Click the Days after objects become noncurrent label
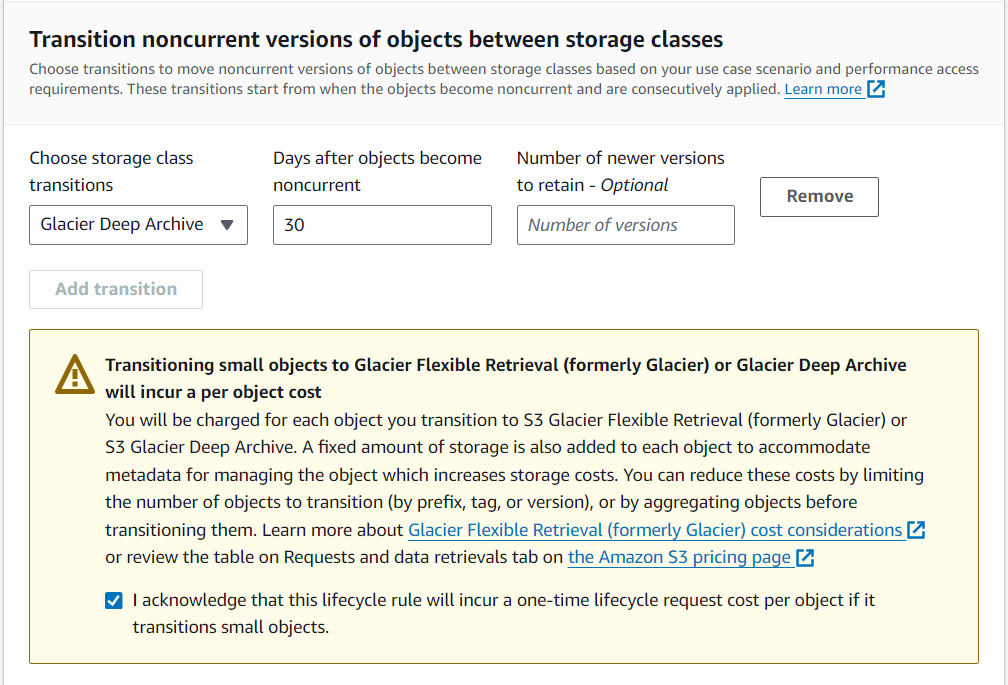The height and width of the screenshot is (685, 1008). point(377,172)
